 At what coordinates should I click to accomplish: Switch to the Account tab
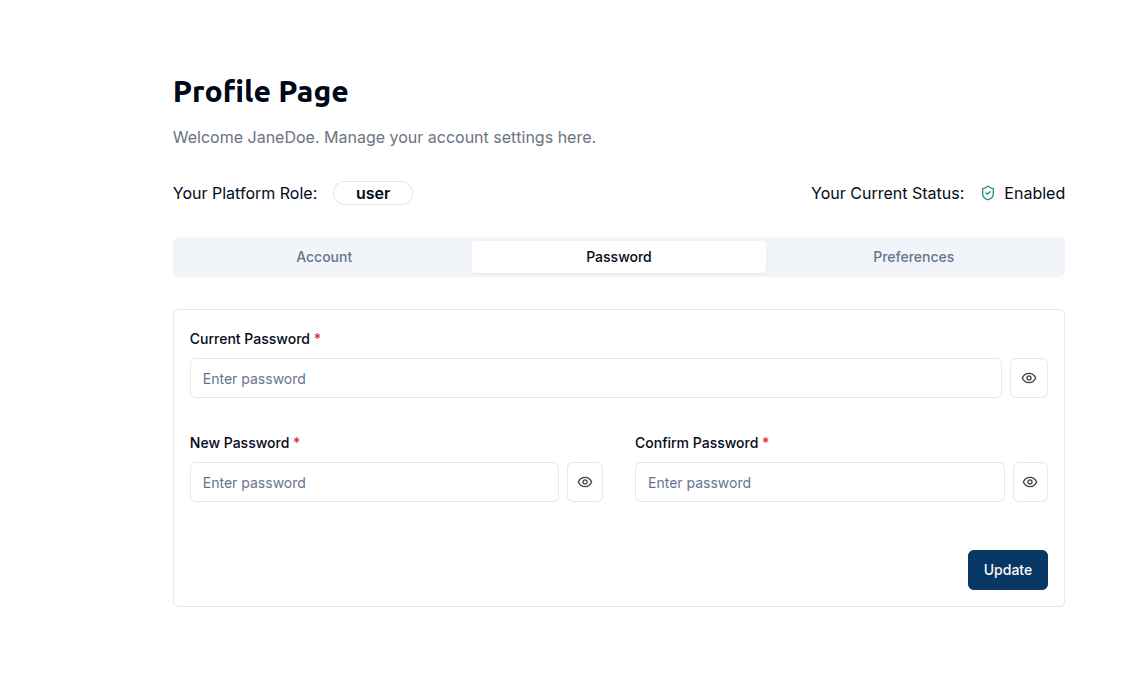(324, 257)
